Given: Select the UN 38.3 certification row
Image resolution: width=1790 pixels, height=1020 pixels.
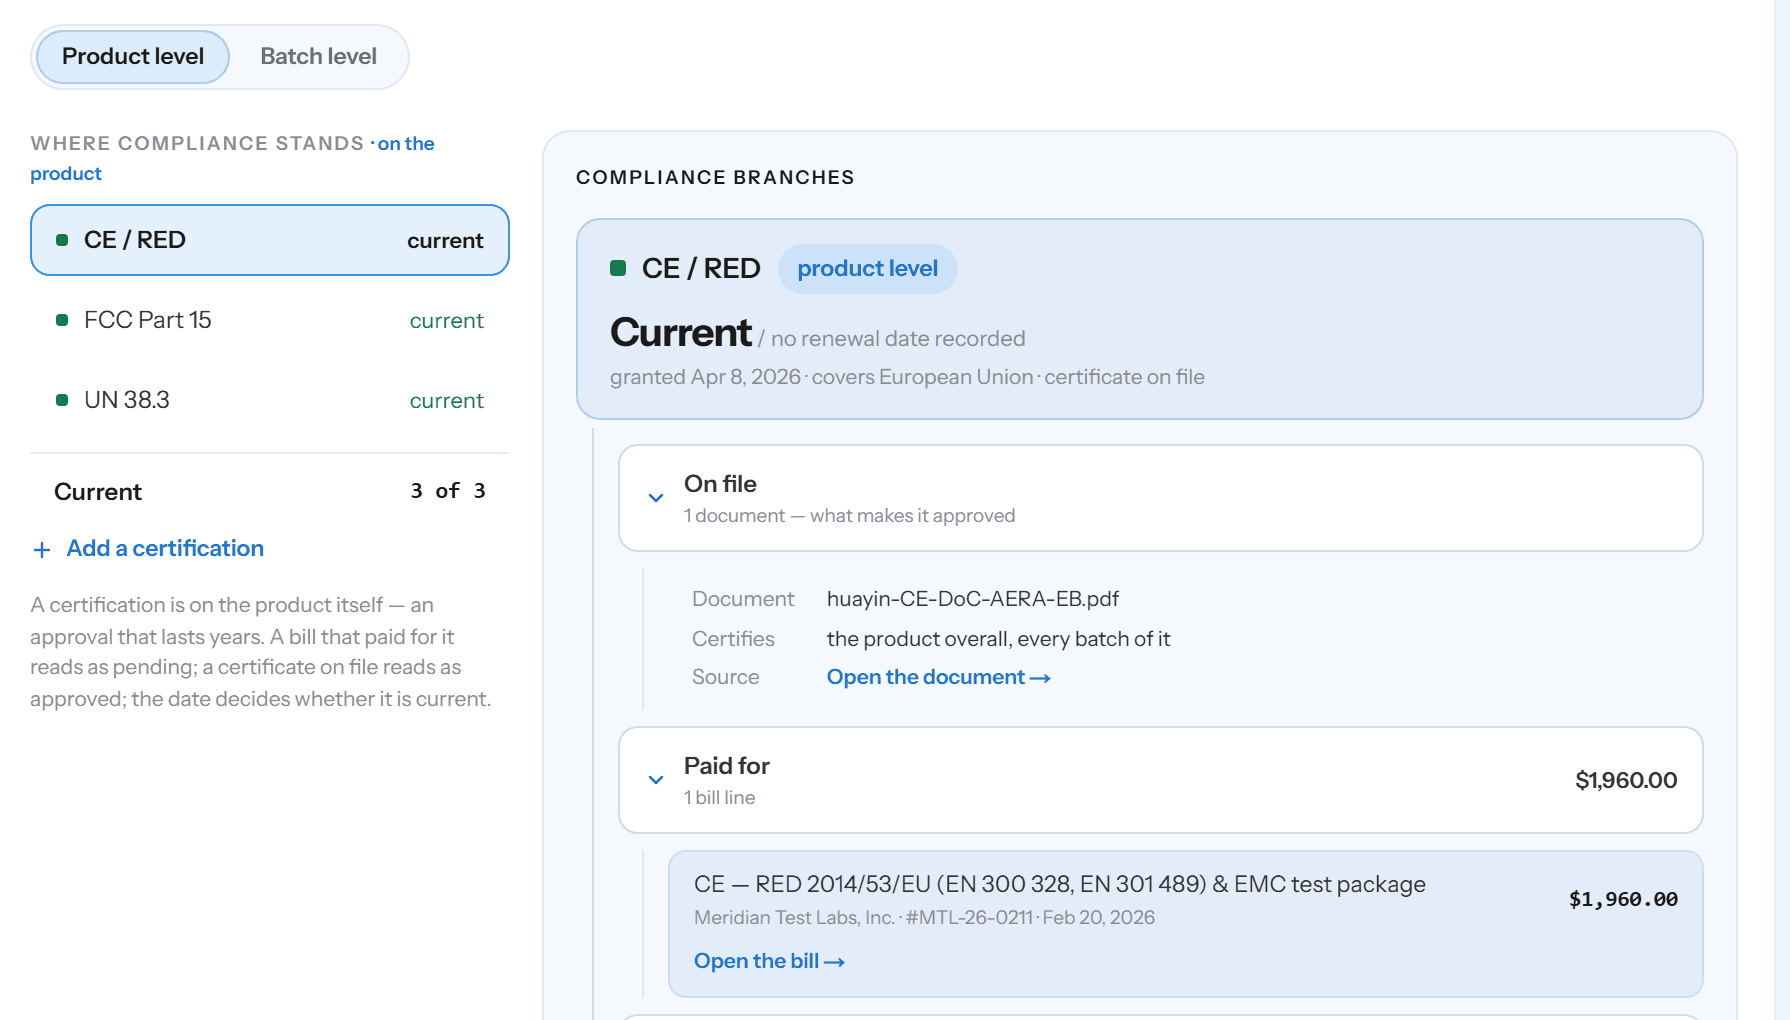Looking at the screenshot, I should [270, 400].
